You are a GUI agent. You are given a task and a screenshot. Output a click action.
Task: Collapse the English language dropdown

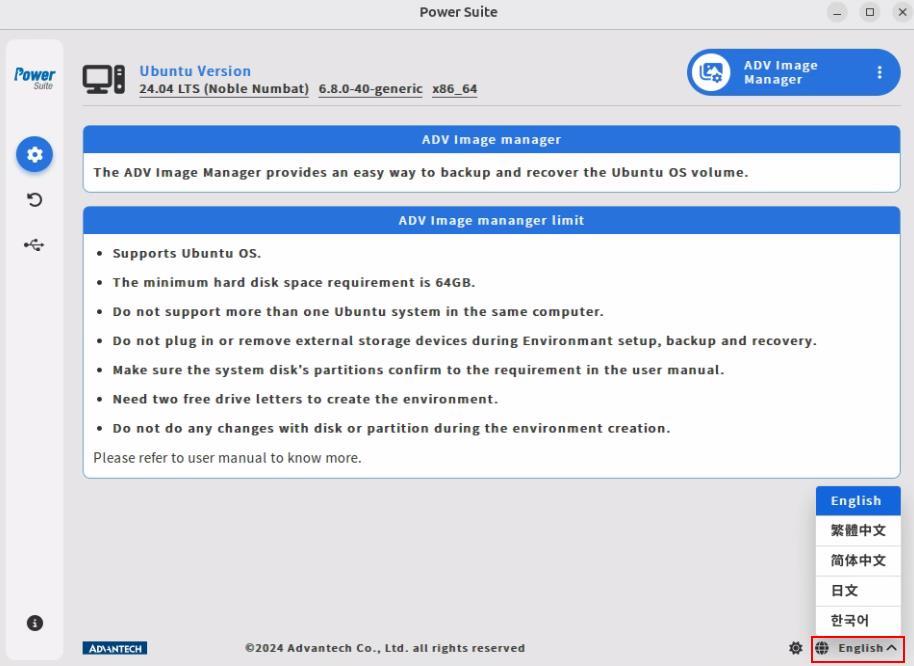pos(857,648)
